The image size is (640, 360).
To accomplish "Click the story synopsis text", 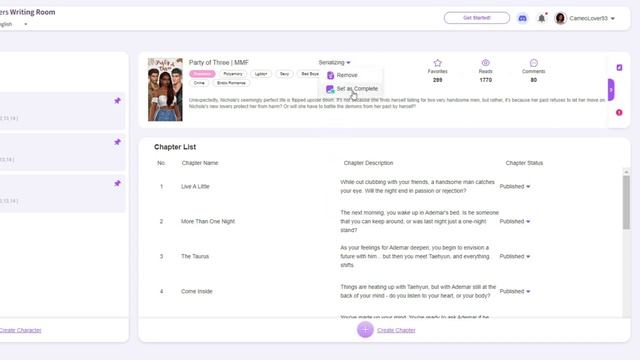I will pyautogui.click(x=397, y=103).
